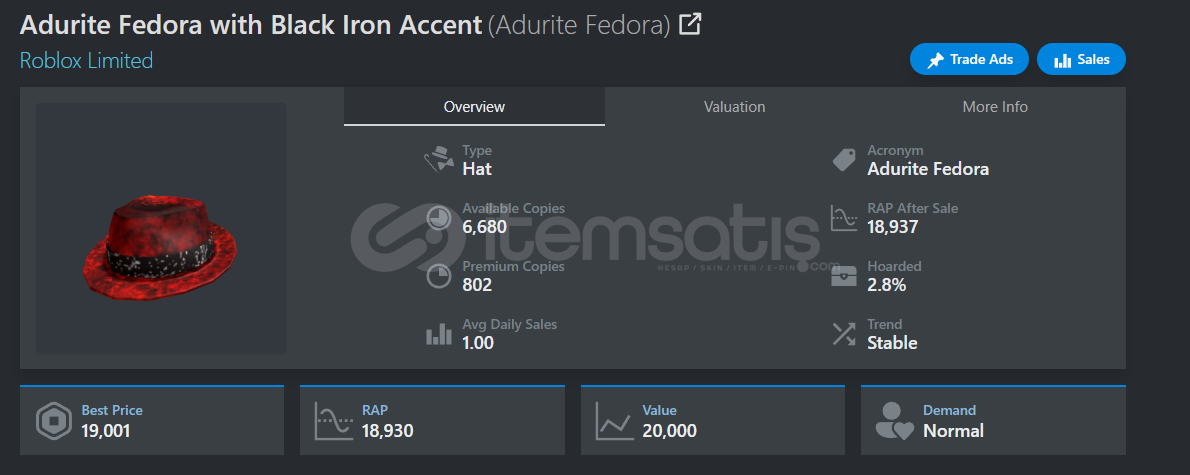Click the hat Type icon

coord(439,160)
